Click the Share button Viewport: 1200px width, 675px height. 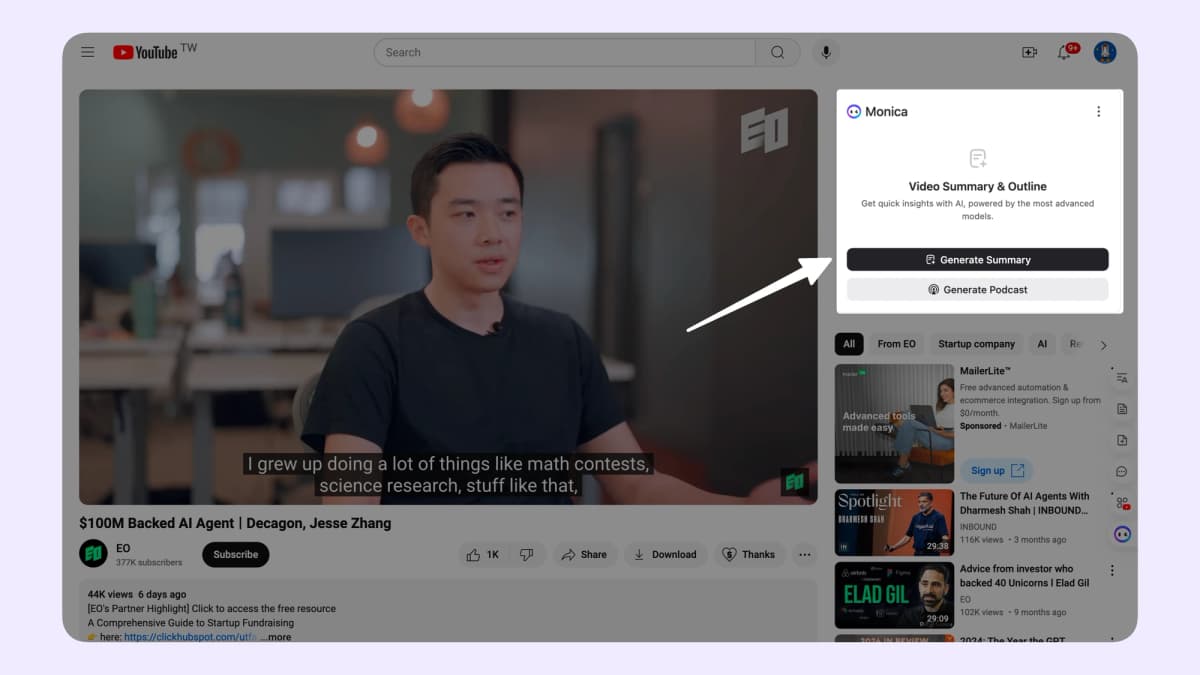click(x=584, y=554)
